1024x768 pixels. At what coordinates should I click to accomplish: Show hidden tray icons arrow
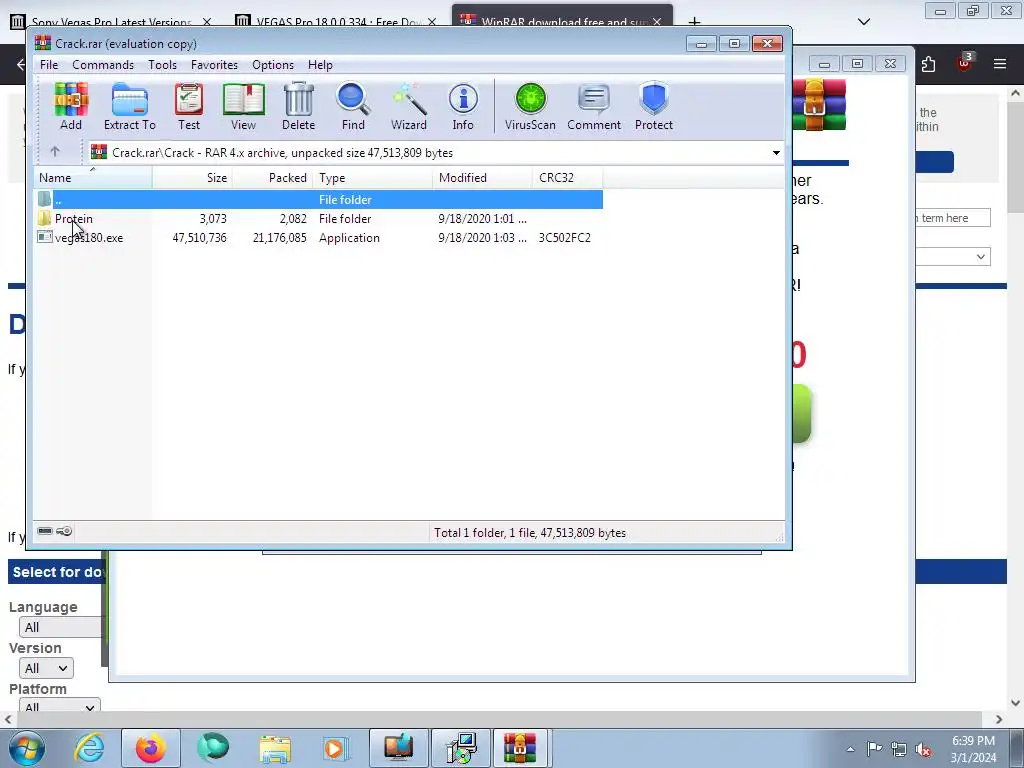850,750
